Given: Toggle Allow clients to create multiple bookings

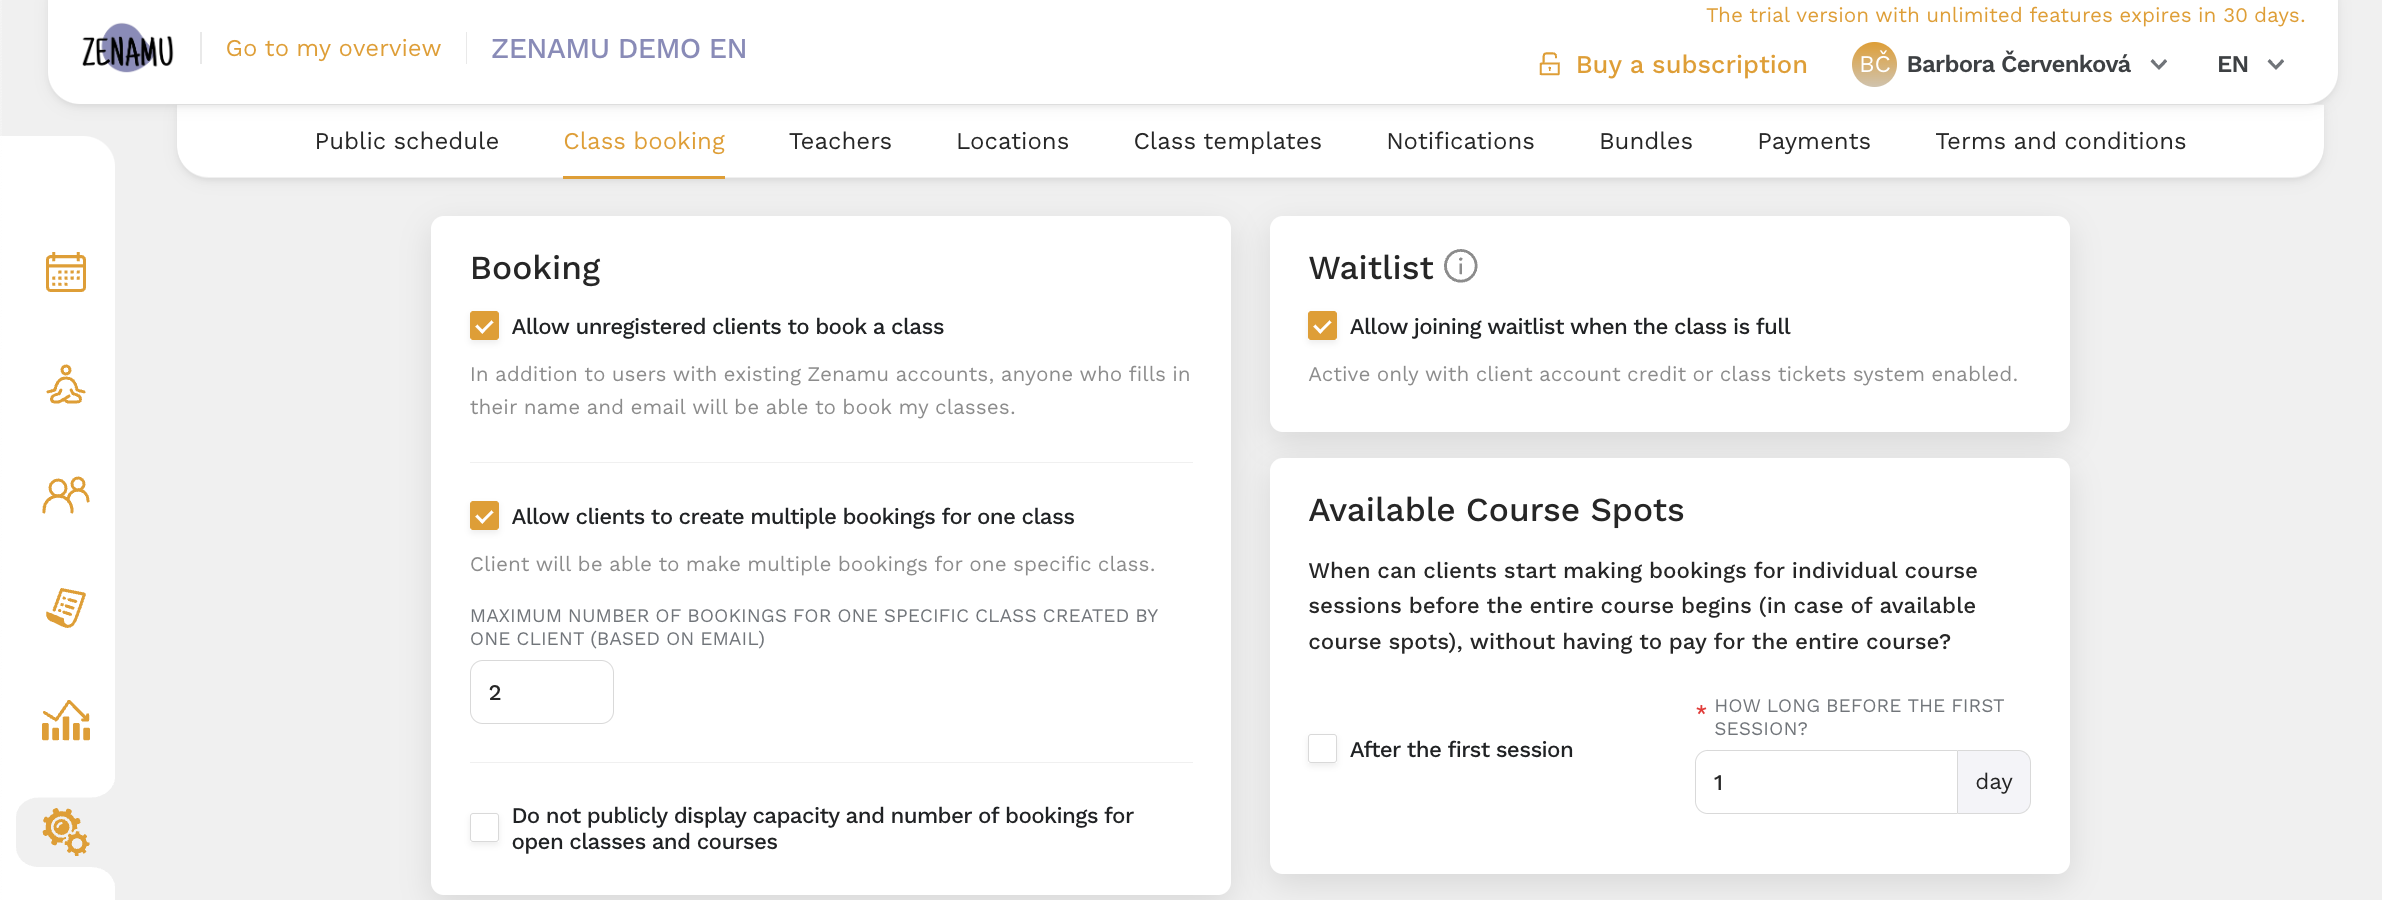Looking at the screenshot, I should pos(485,516).
